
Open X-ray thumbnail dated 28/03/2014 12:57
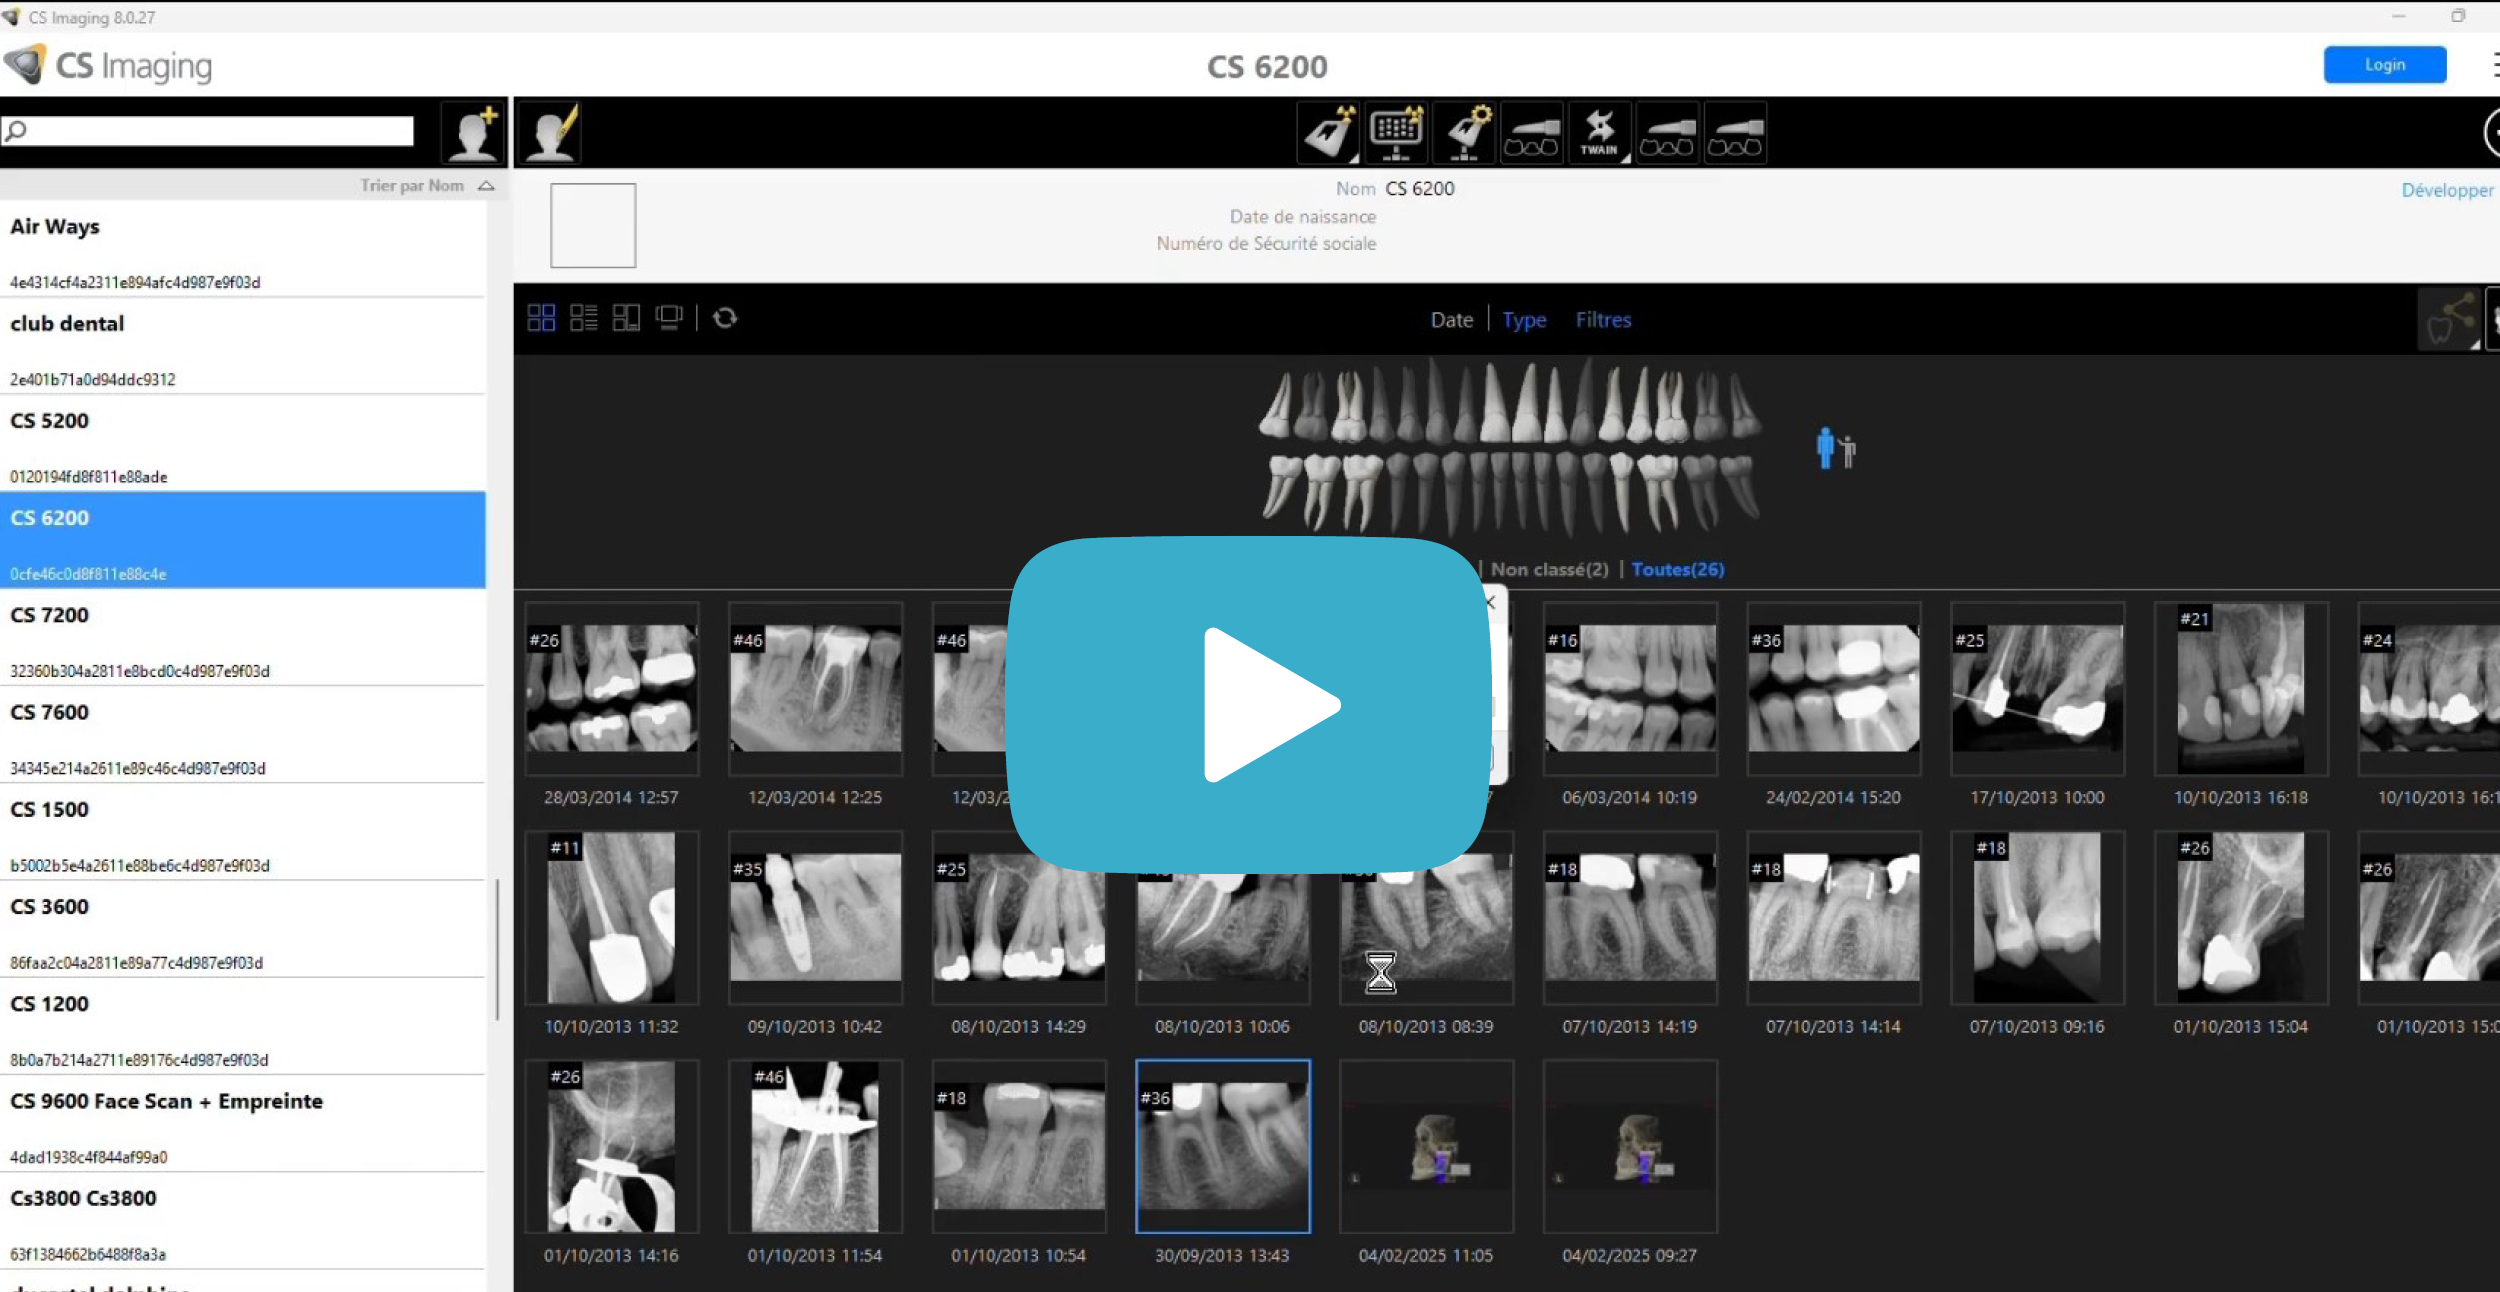tap(611, 689)
